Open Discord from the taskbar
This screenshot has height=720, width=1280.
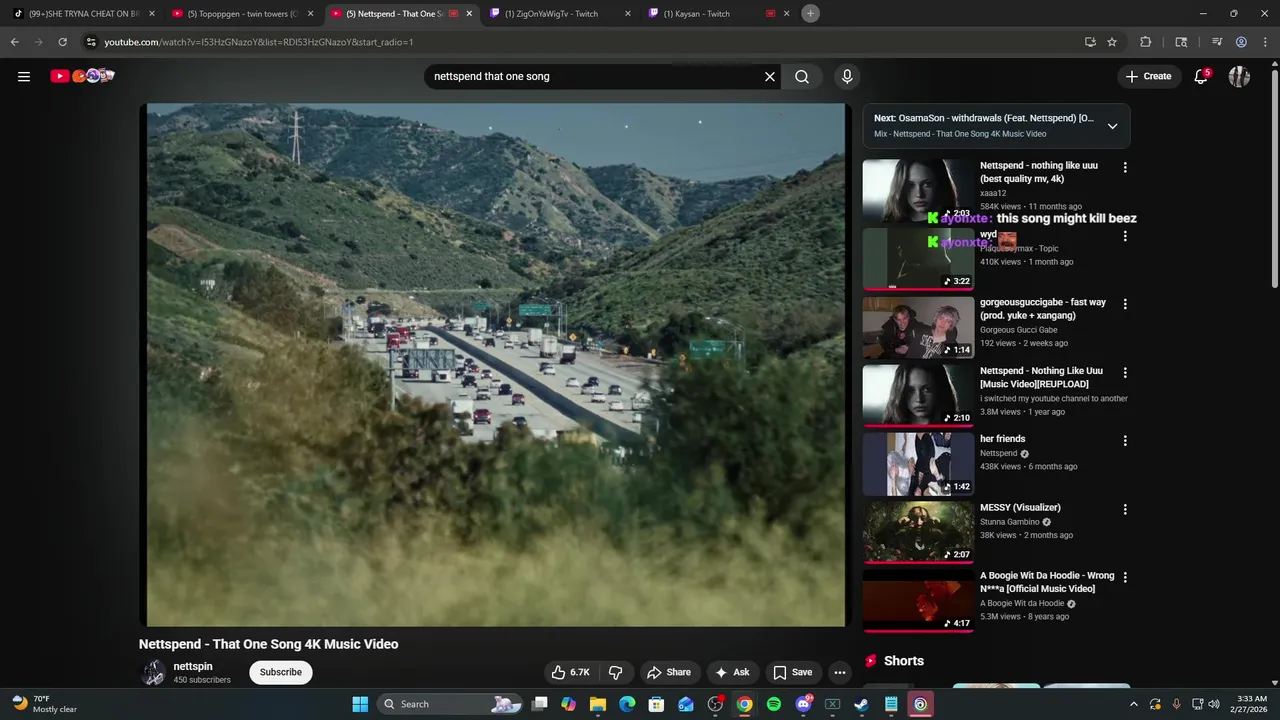click(x=803, y=704)
